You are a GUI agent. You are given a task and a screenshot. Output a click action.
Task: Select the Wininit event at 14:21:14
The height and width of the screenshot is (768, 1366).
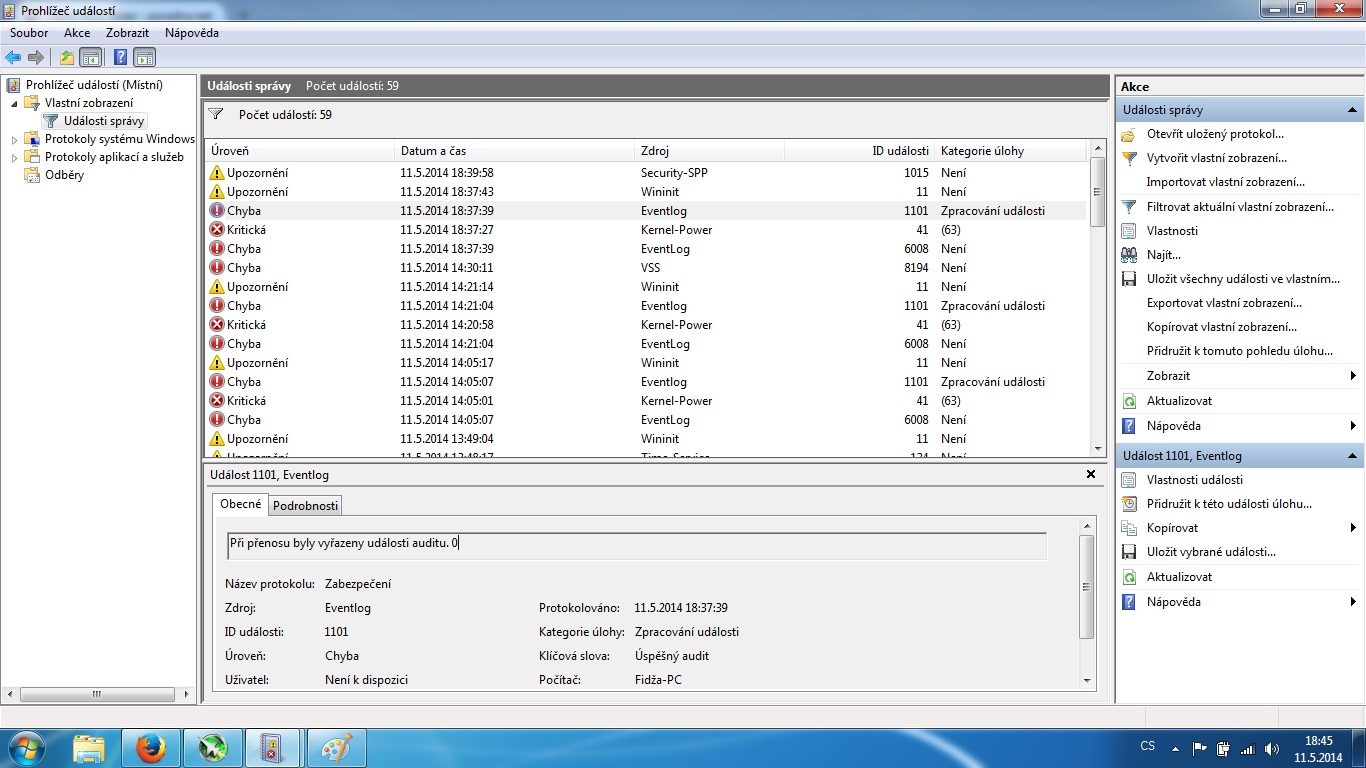[645, 287]
